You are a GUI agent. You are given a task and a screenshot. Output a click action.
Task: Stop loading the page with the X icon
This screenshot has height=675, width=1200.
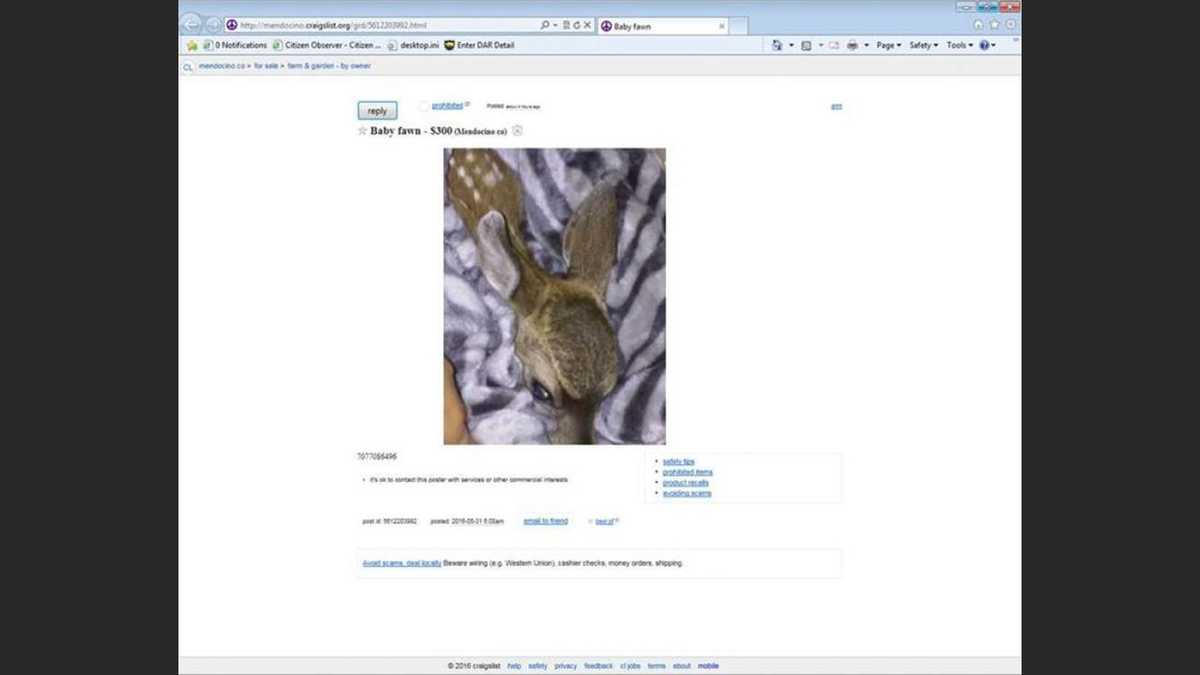(586, 25)
